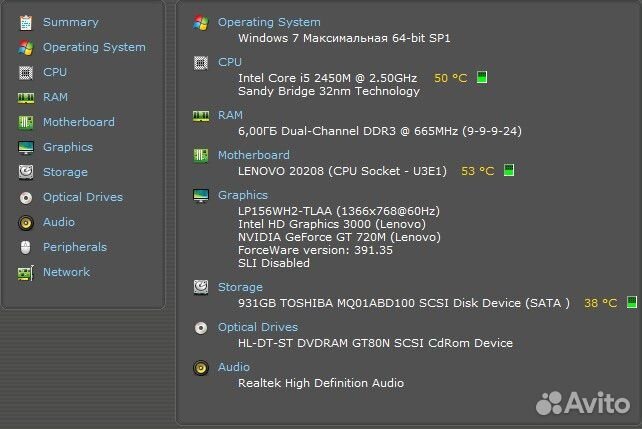This screenshot has width=642, height=429.
Task: Click the CPU chip icon in summary panel
Action: click(x=201, y=63)
